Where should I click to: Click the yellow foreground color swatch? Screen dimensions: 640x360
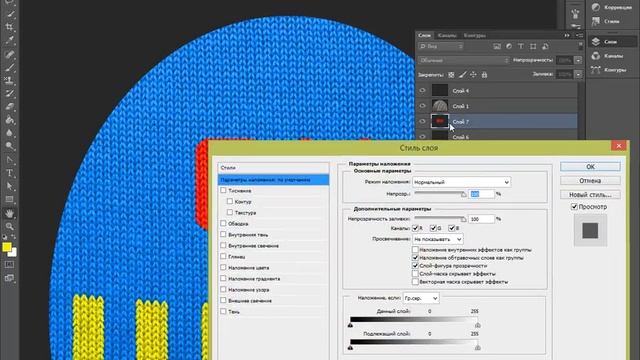[7, 247]
